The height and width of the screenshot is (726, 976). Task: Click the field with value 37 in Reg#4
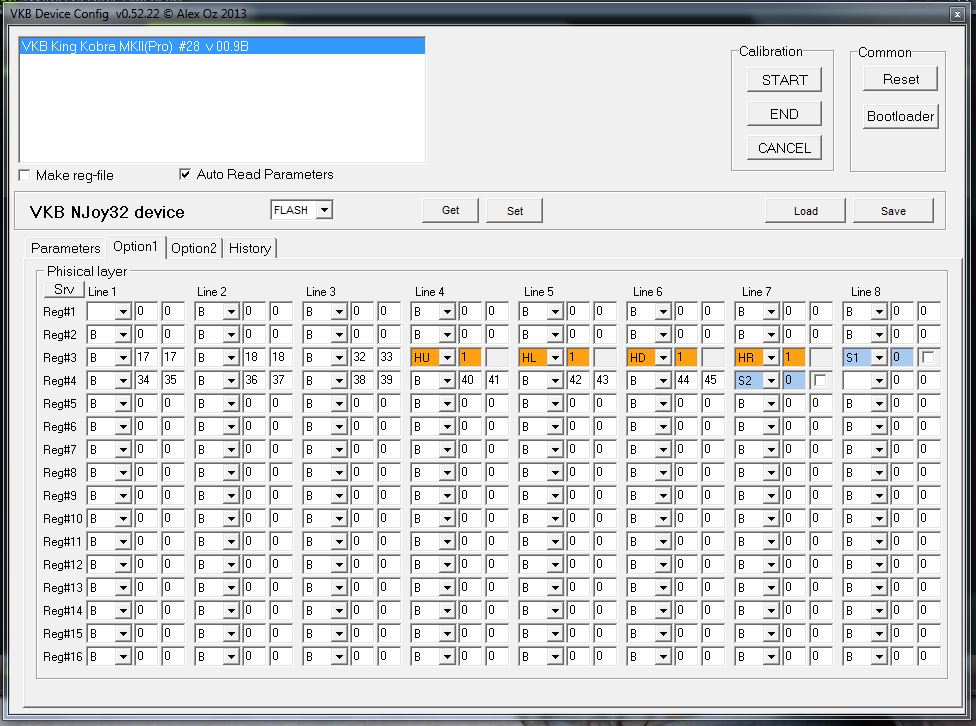tap(281, 380)
